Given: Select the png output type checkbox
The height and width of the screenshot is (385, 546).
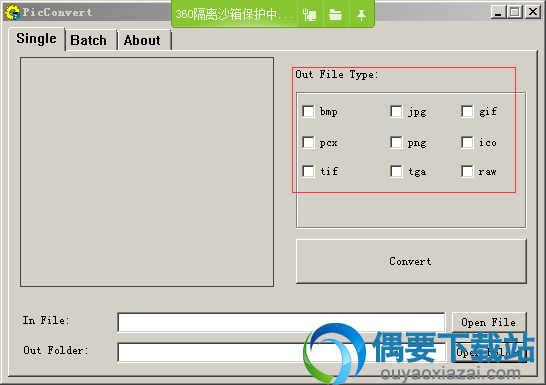Looking at the screenshot, I should click(396, 142).
